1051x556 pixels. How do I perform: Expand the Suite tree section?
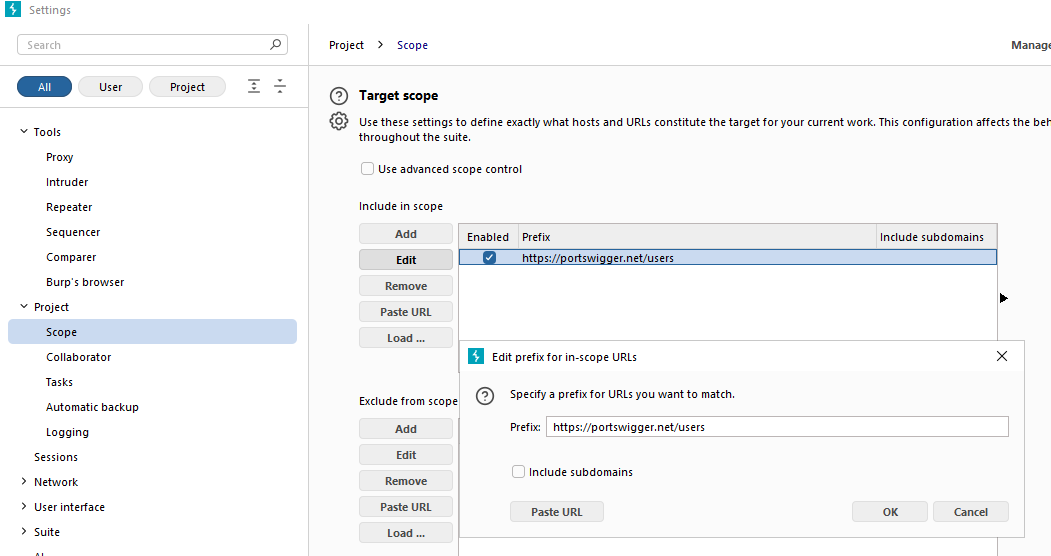24,531
